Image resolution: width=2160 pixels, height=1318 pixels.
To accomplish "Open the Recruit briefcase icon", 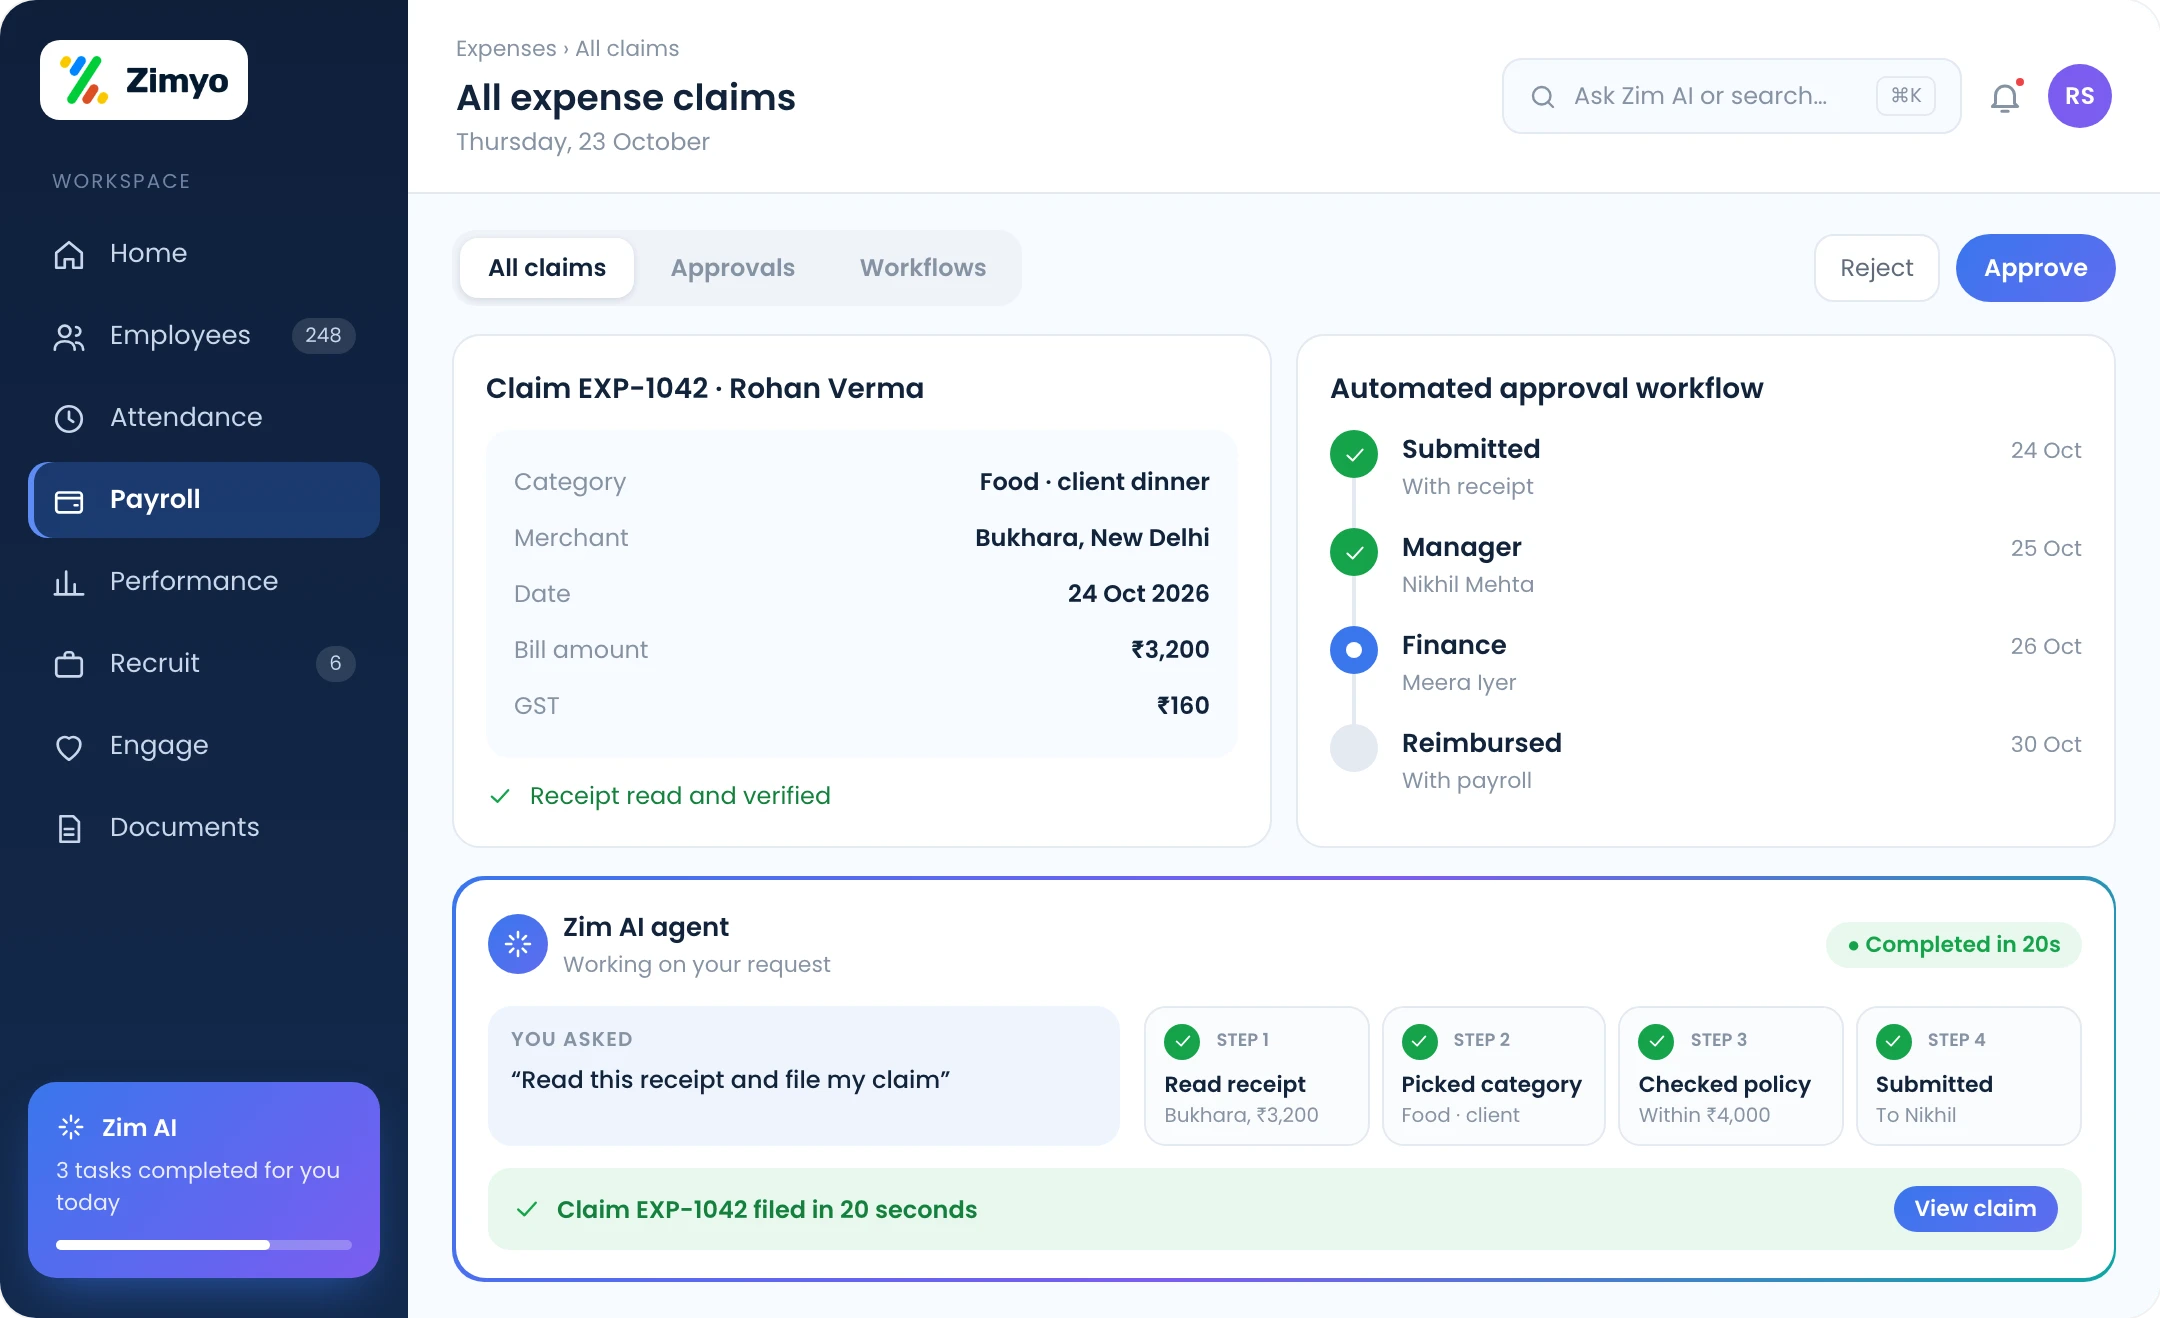I will 69,664.
